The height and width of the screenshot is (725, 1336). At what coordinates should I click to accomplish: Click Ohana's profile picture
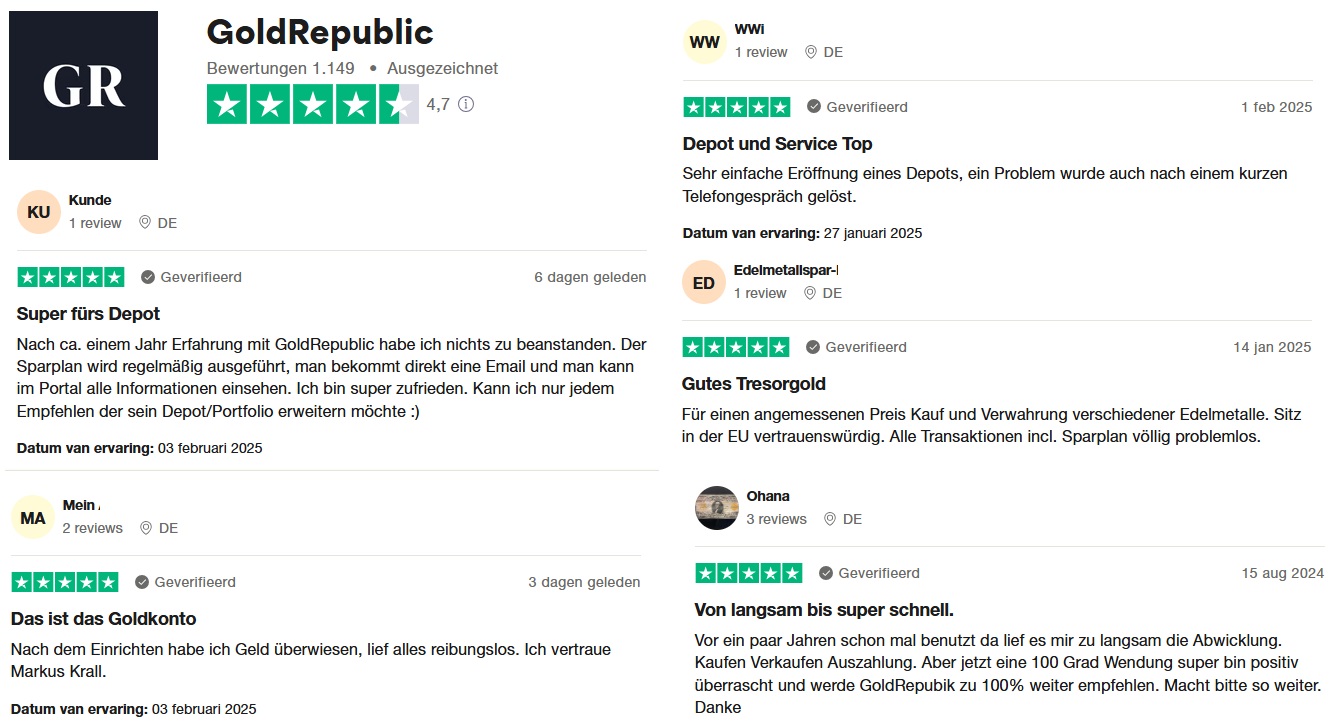(x=716, y=508)
